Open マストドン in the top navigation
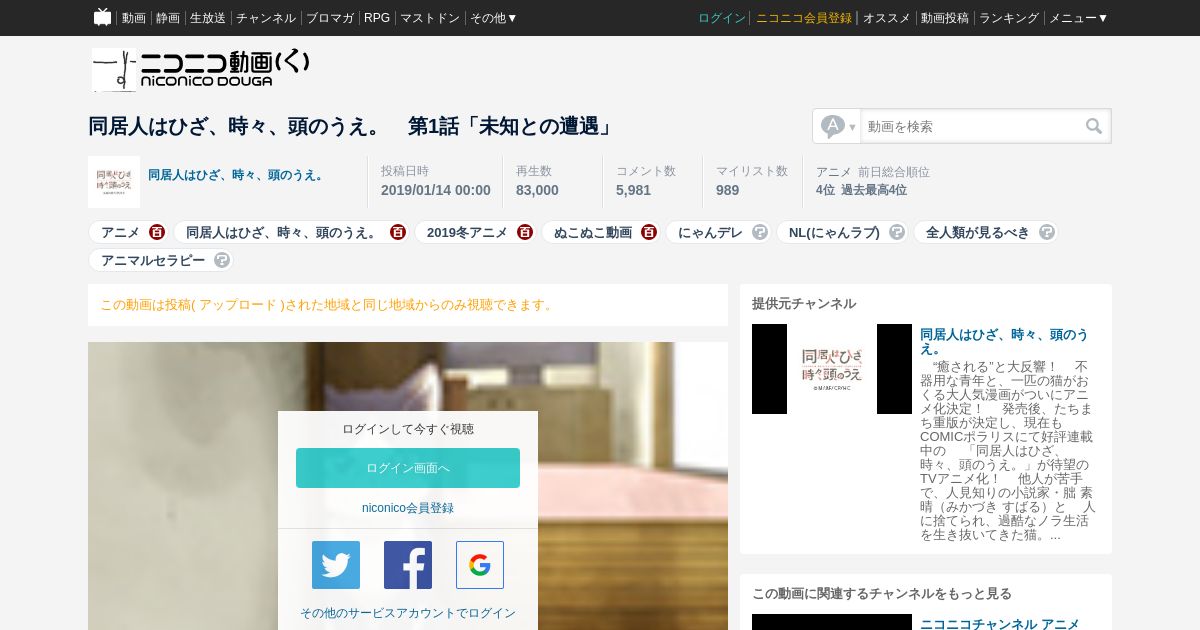 pyautogui.click(x=430, y=18)
